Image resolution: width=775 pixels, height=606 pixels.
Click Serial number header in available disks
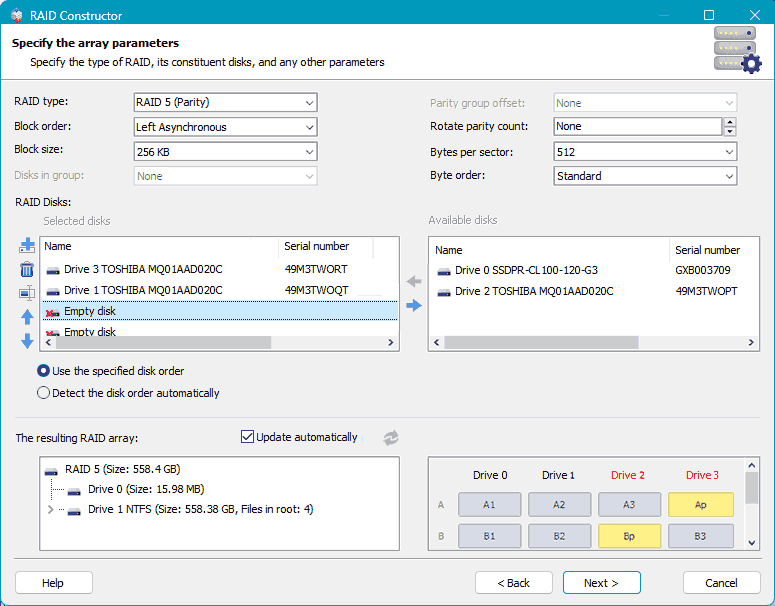pos(714,250)
